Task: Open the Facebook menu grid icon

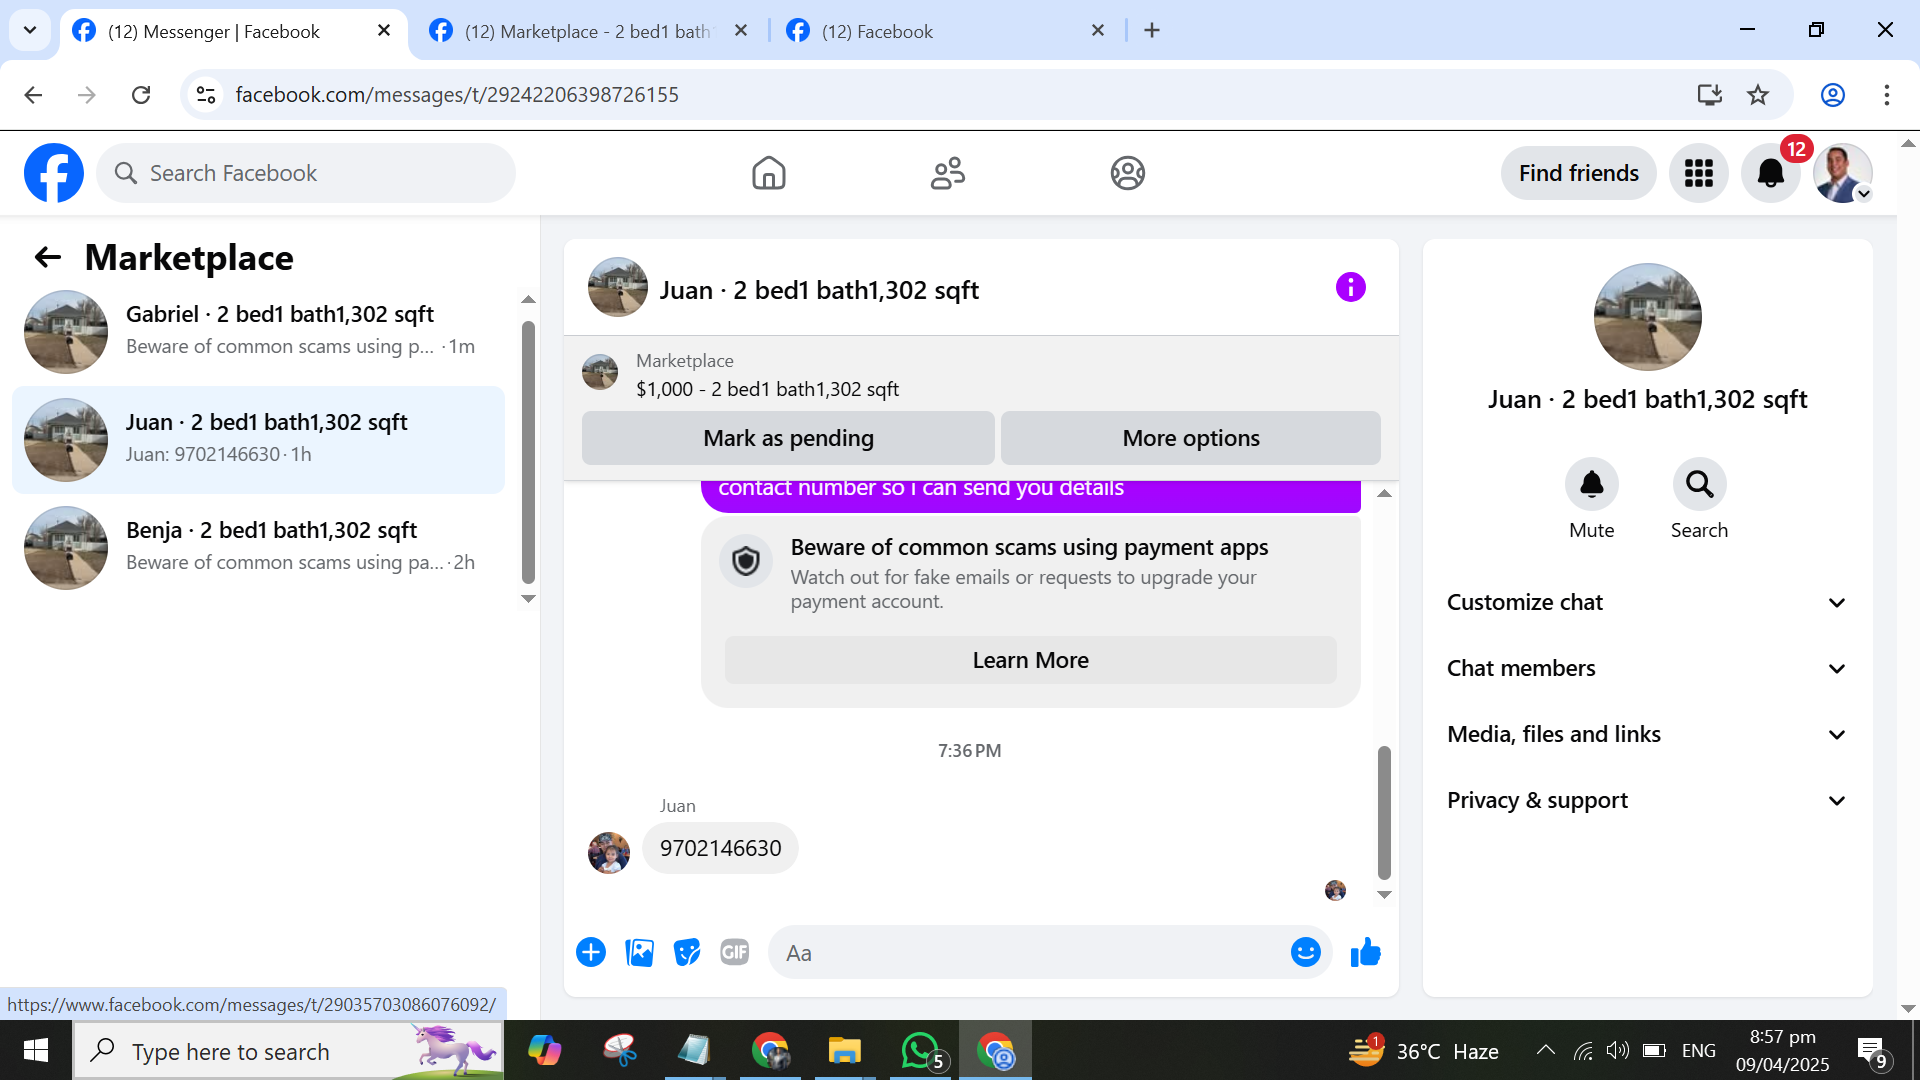Action: (1698, 173)
